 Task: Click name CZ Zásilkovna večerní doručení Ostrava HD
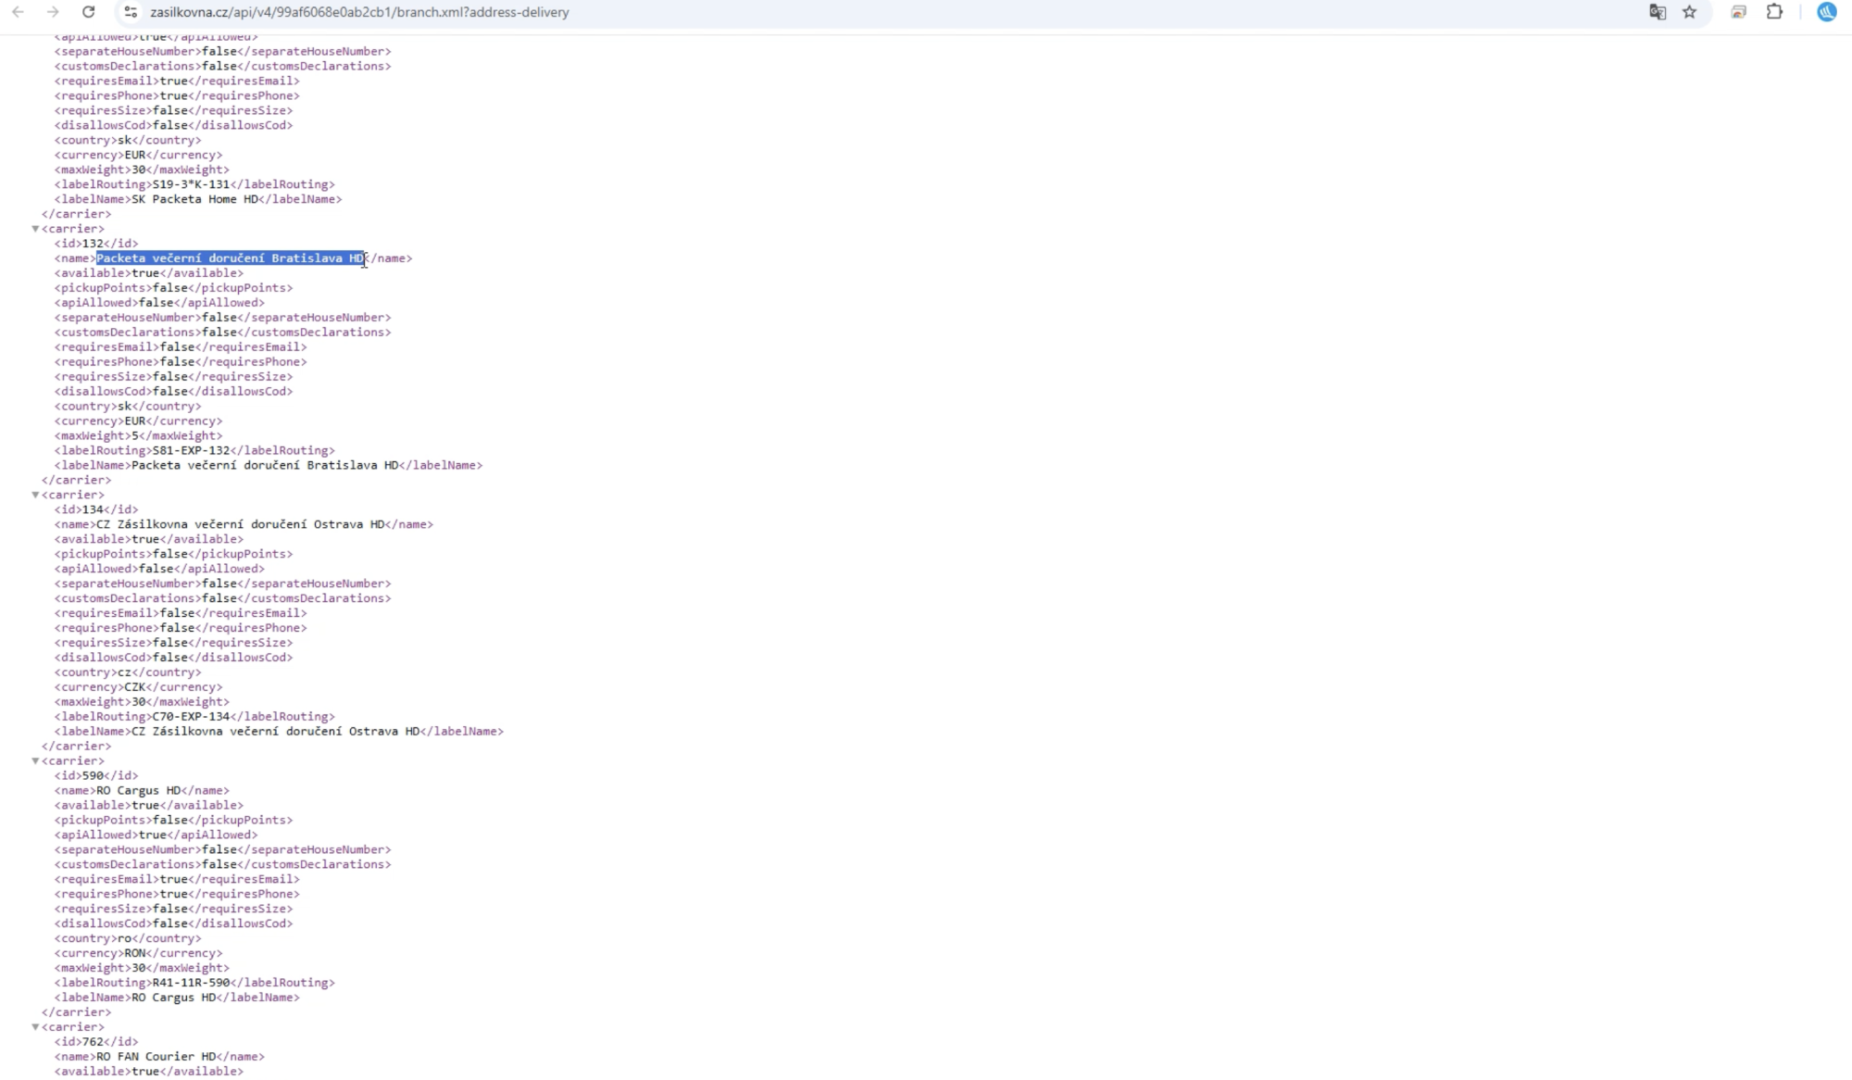click(243, 524)
